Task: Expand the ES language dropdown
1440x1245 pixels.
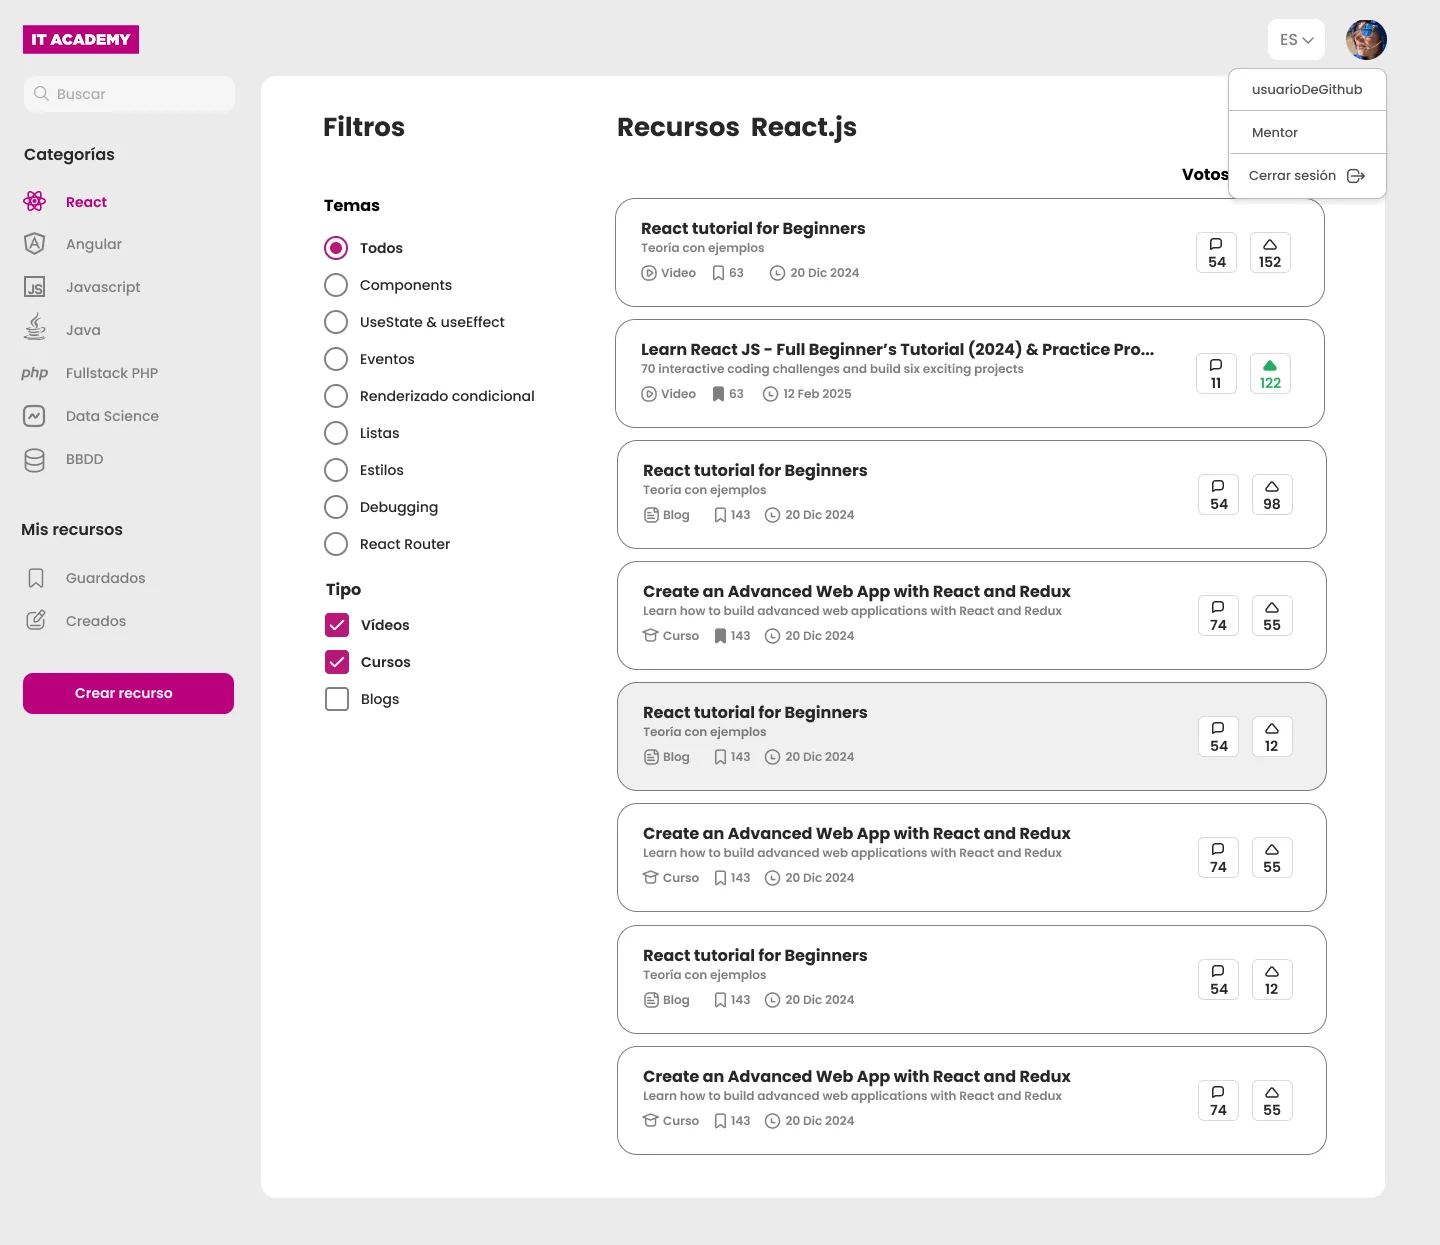Action: pyautogui.click(x=1296, y=40)
